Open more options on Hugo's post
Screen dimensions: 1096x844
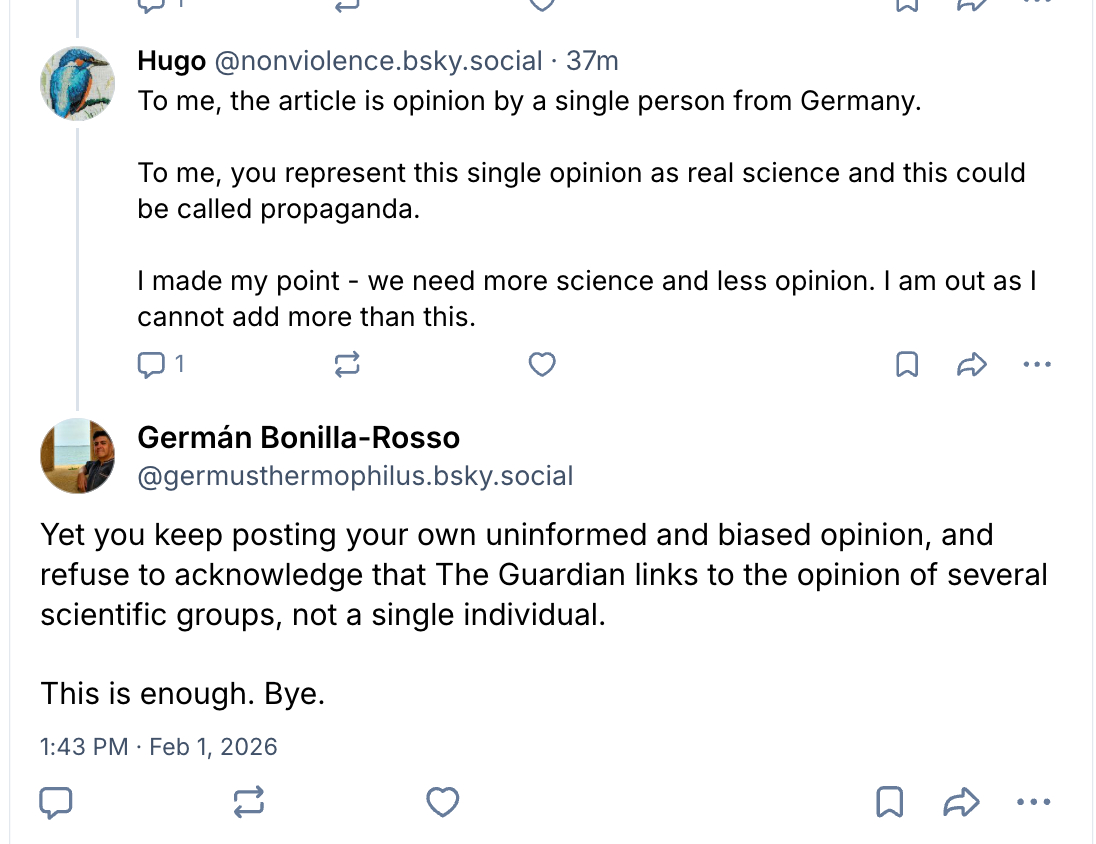1037,366
